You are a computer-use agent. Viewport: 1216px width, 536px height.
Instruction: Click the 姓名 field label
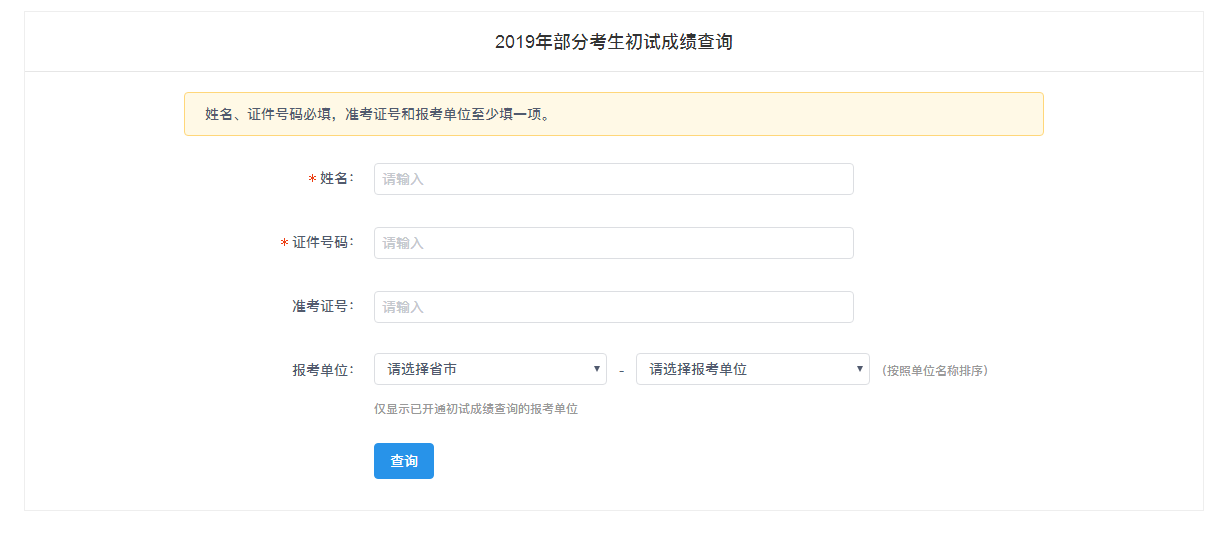[337, 178]
